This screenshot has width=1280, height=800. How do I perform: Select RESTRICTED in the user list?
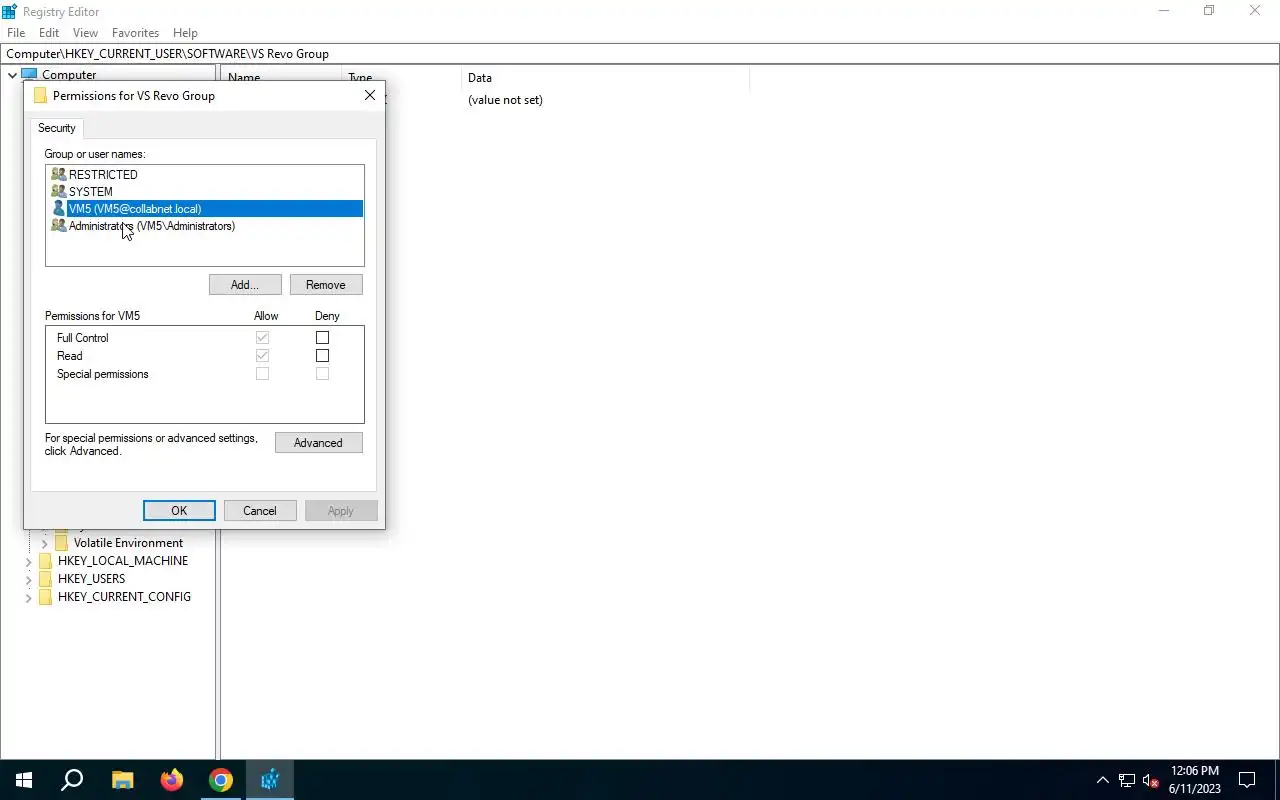pyautogui.click(x=103, y=174)
